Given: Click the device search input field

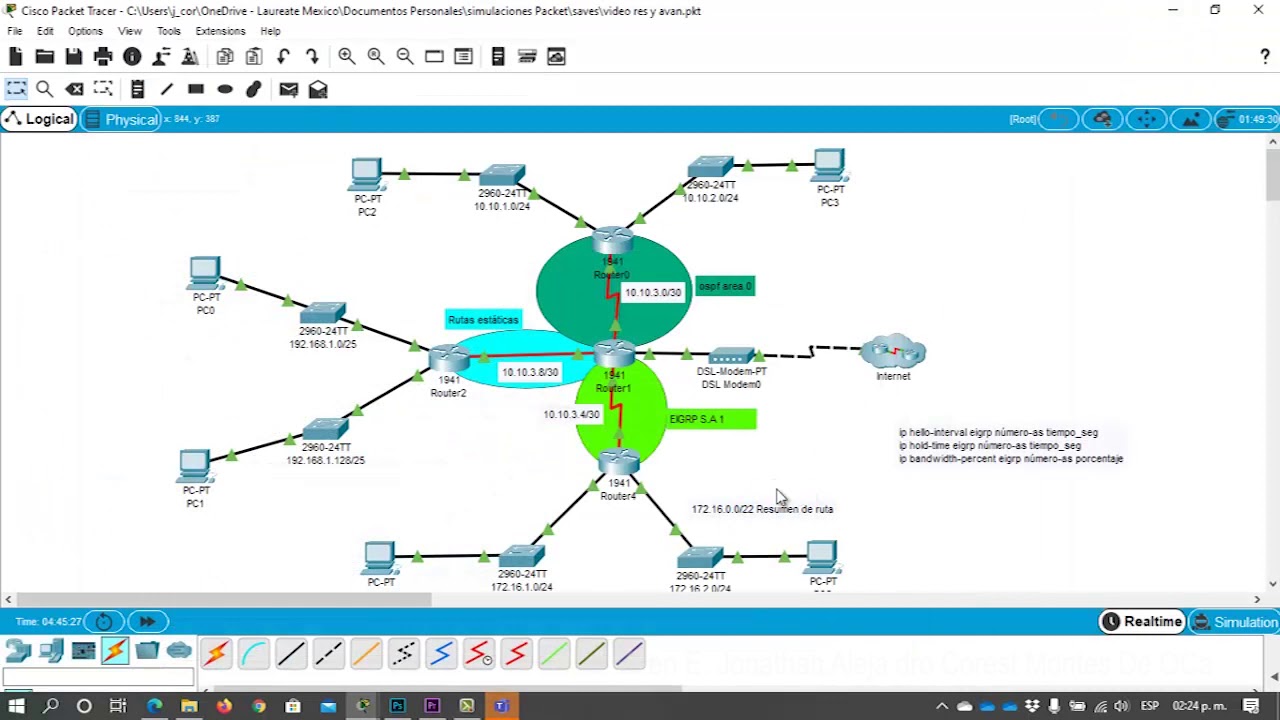Looking at the screenshot, I should point(98,678).
